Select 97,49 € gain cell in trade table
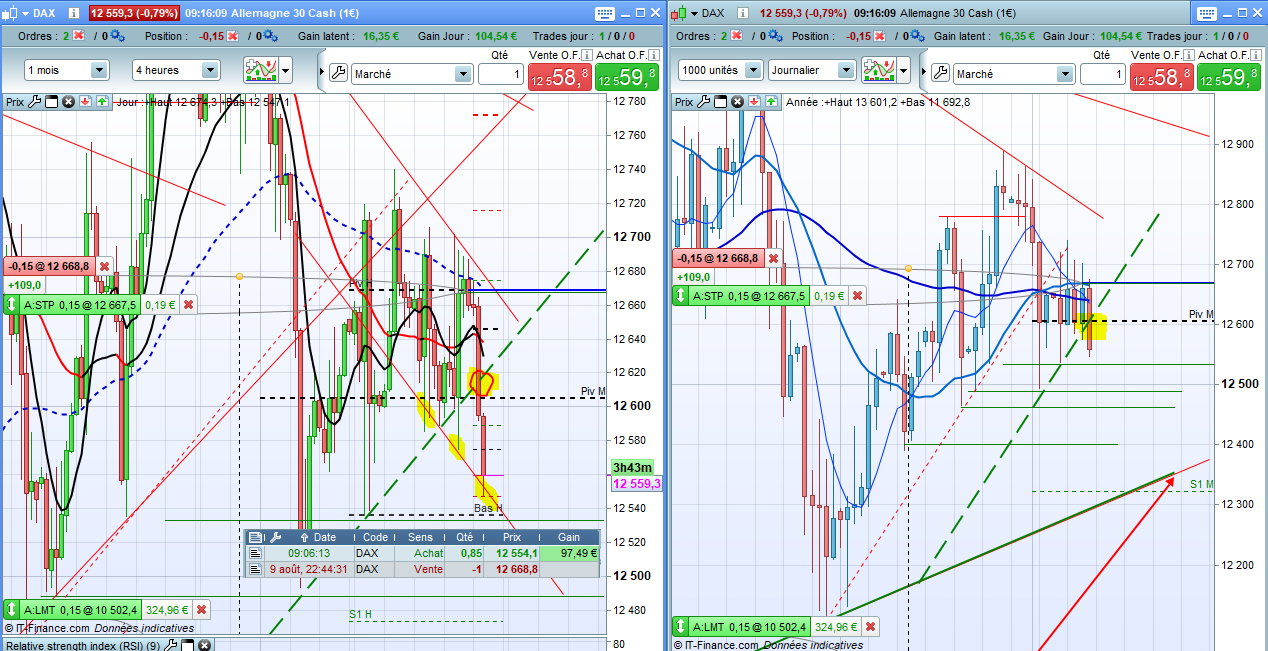Screen dimensions: 1268x651 pyautogui.click(x=570, y=553)
